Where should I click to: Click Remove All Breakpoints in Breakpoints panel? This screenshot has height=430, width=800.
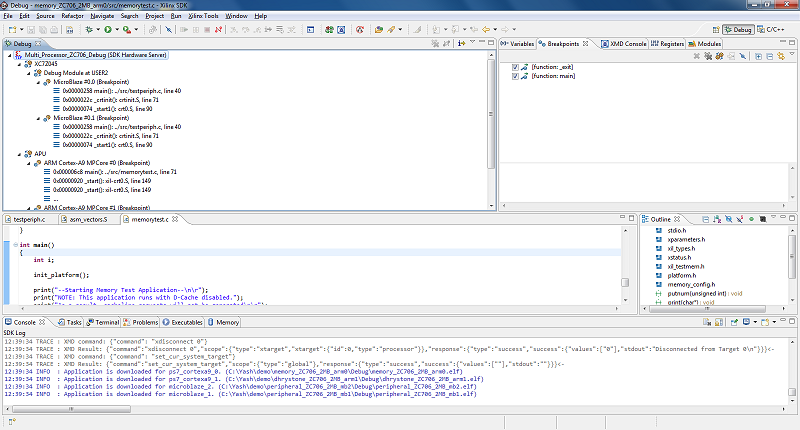(x=708, y=56)
